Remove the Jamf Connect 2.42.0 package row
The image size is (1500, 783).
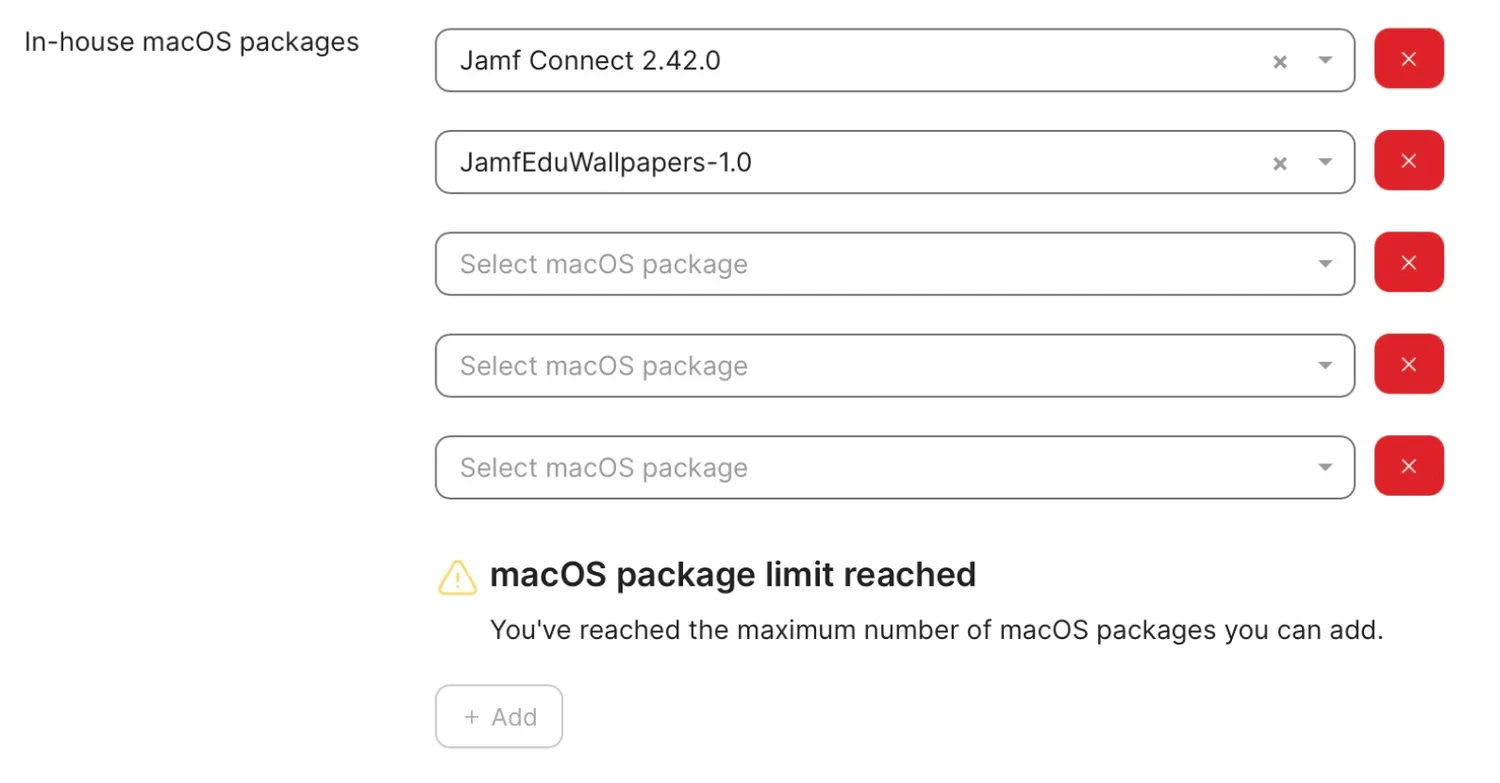[x=1408, y=59]
